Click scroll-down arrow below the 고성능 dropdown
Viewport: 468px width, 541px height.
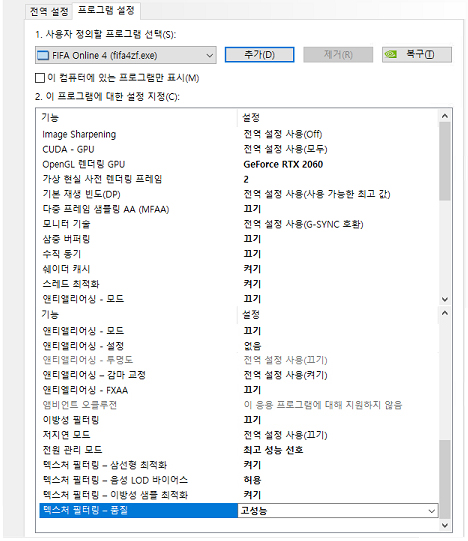click(445, 525)
